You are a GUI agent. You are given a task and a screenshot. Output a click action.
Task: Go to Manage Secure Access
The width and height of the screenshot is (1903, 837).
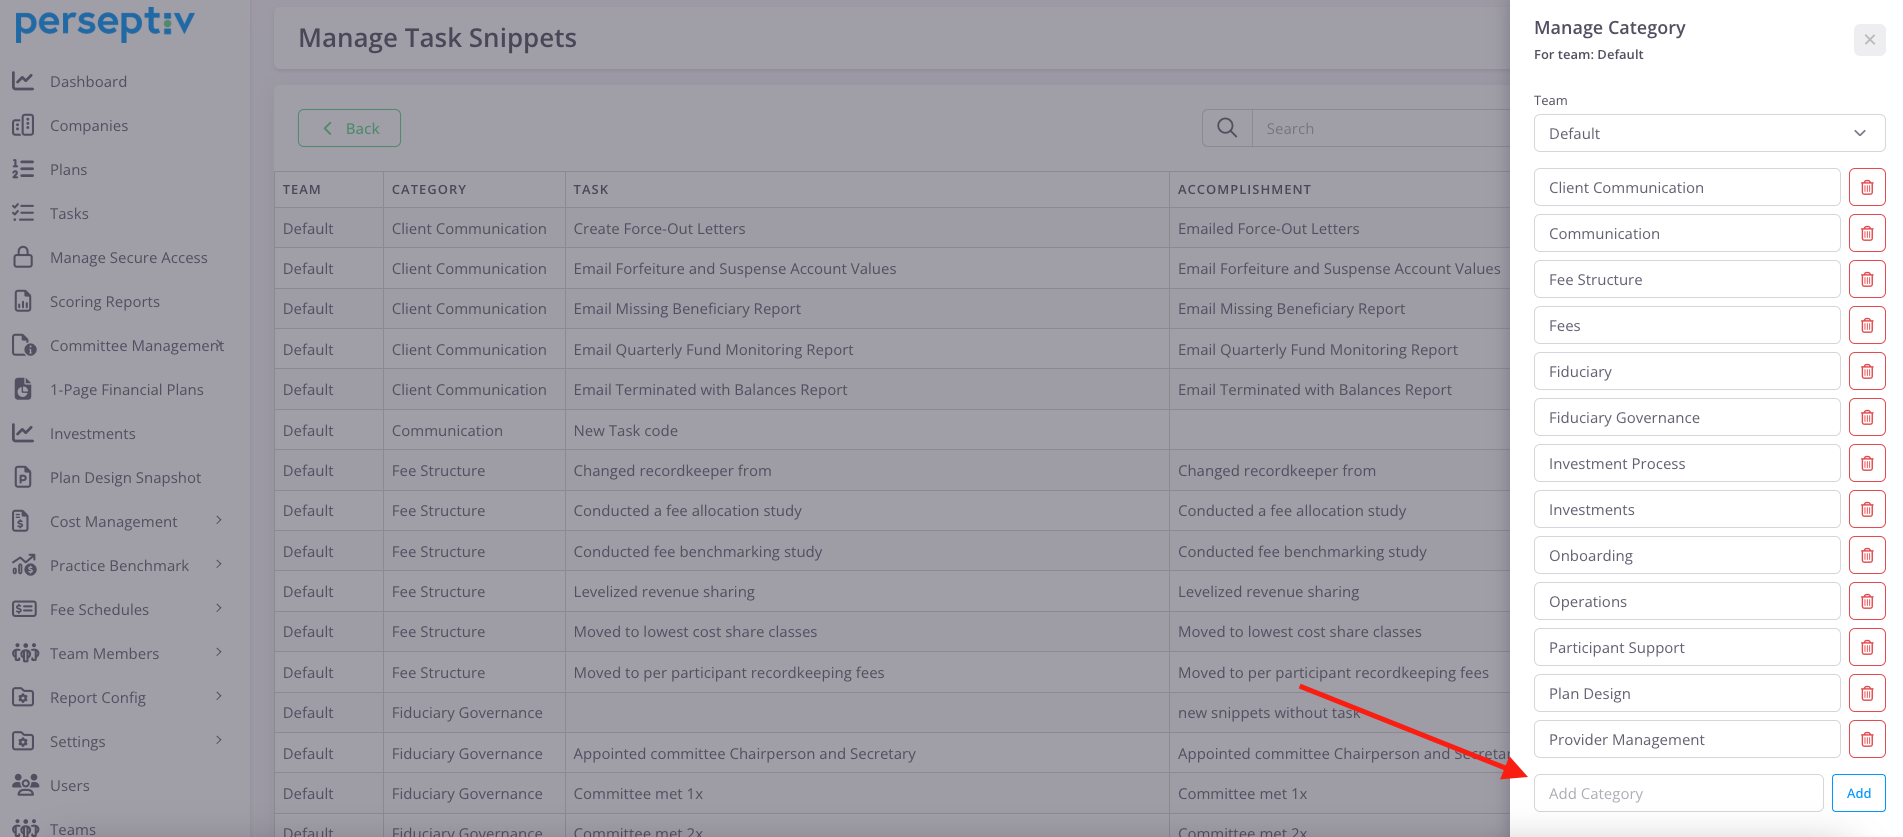pyautogui.click(x=128, y=258)
